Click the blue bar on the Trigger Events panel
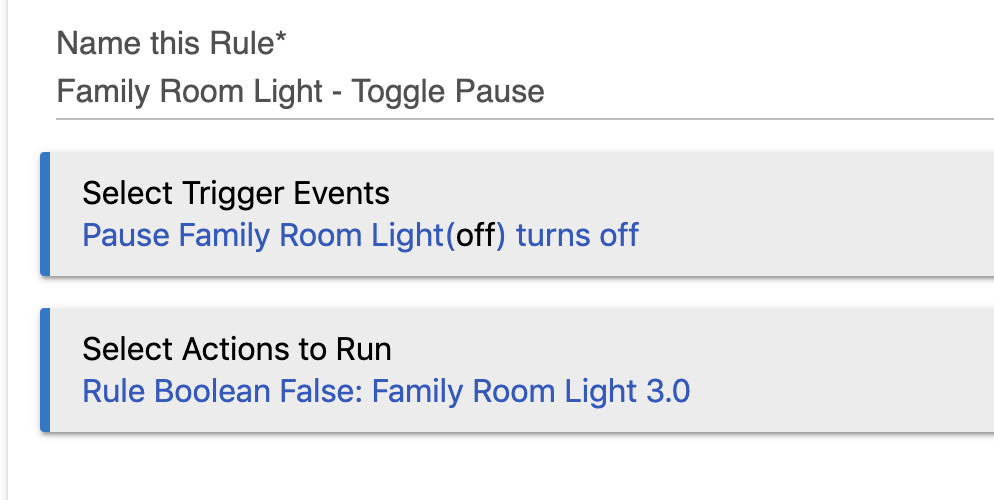This screenshot has width=994, height=500. (x=45, y=214)
